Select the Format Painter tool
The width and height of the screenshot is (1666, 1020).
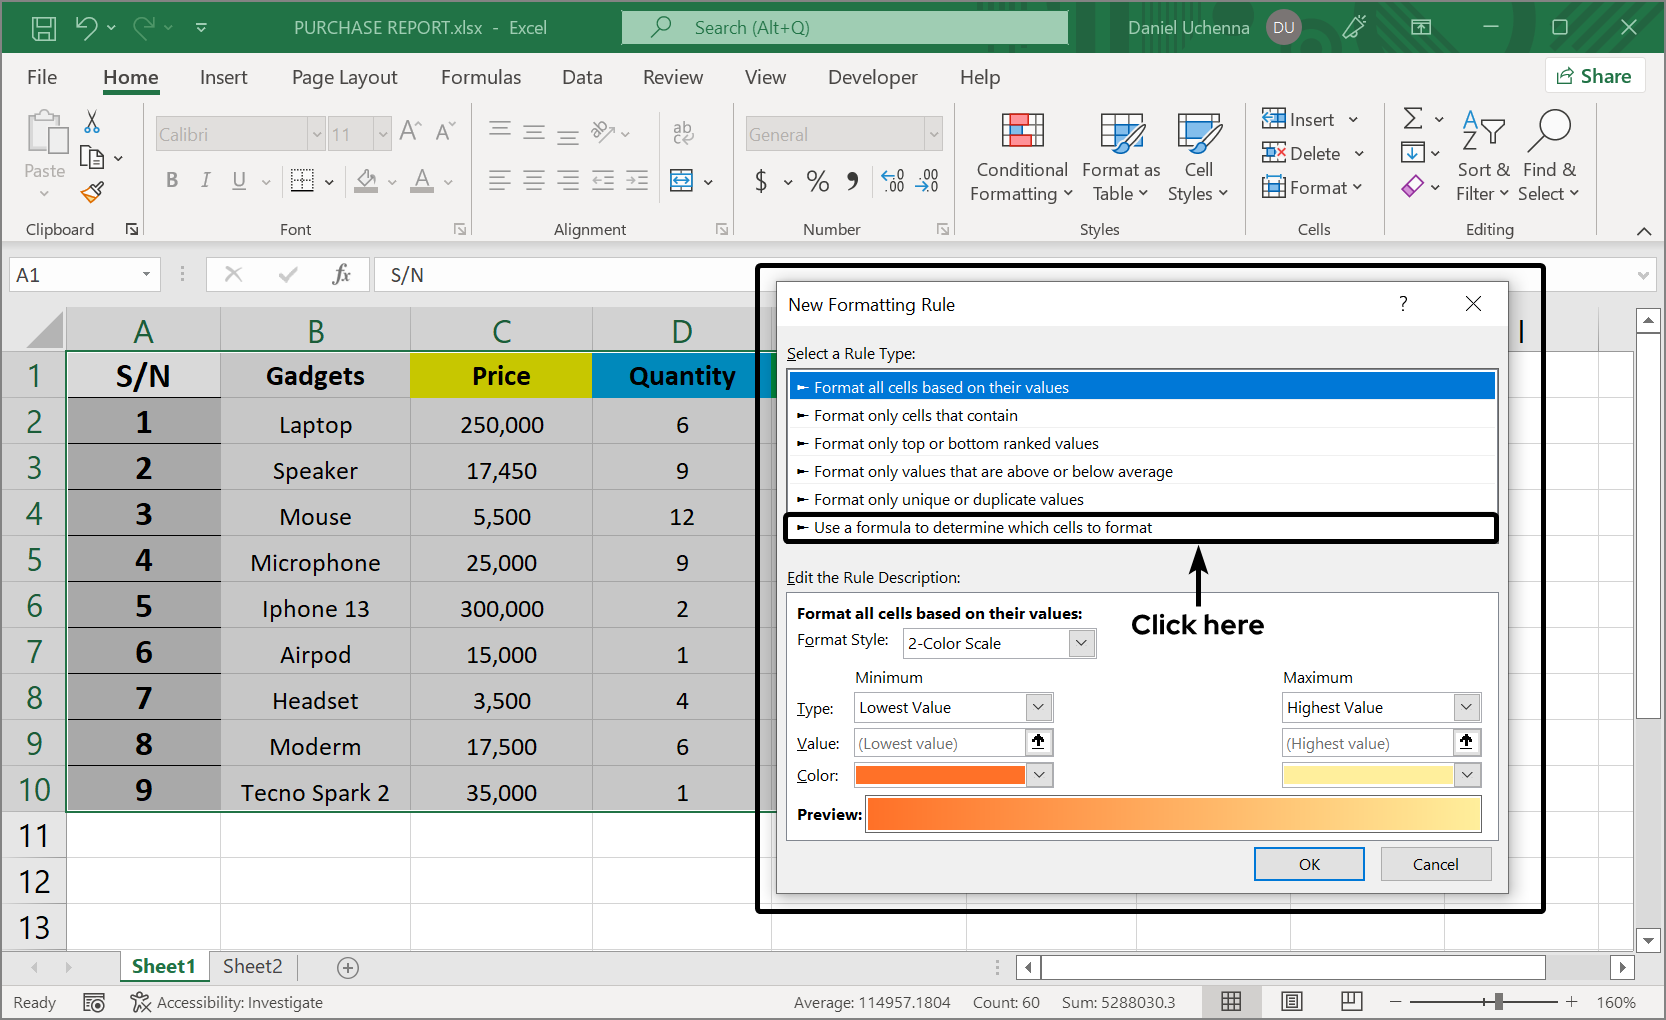(92, 192)
